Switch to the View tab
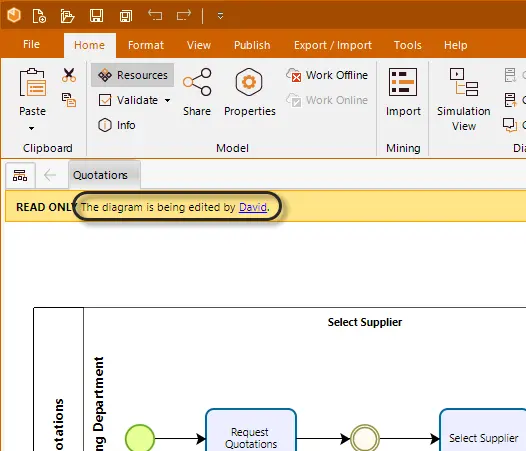Screen dimensions: 526x451 (199, 45)
